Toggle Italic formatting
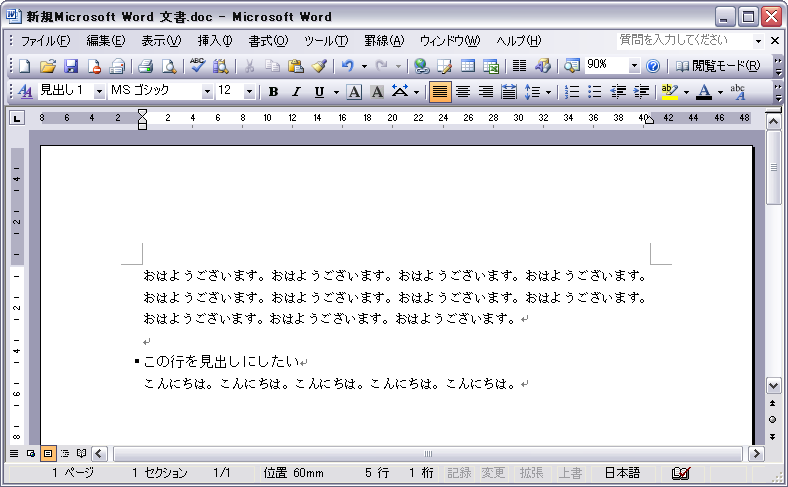Image resolution: width=788 pixels, height=487 pixels. [296, 92]
